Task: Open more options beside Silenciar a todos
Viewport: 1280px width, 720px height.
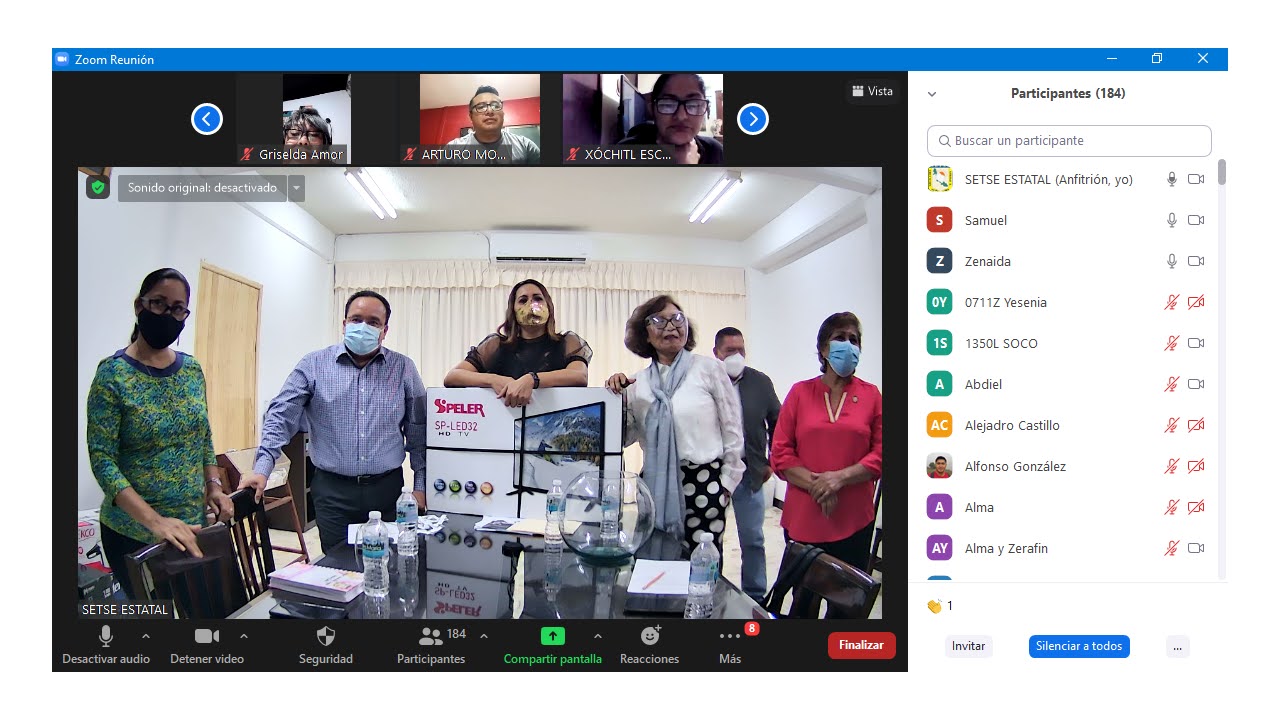Action: coord(1177,646)
